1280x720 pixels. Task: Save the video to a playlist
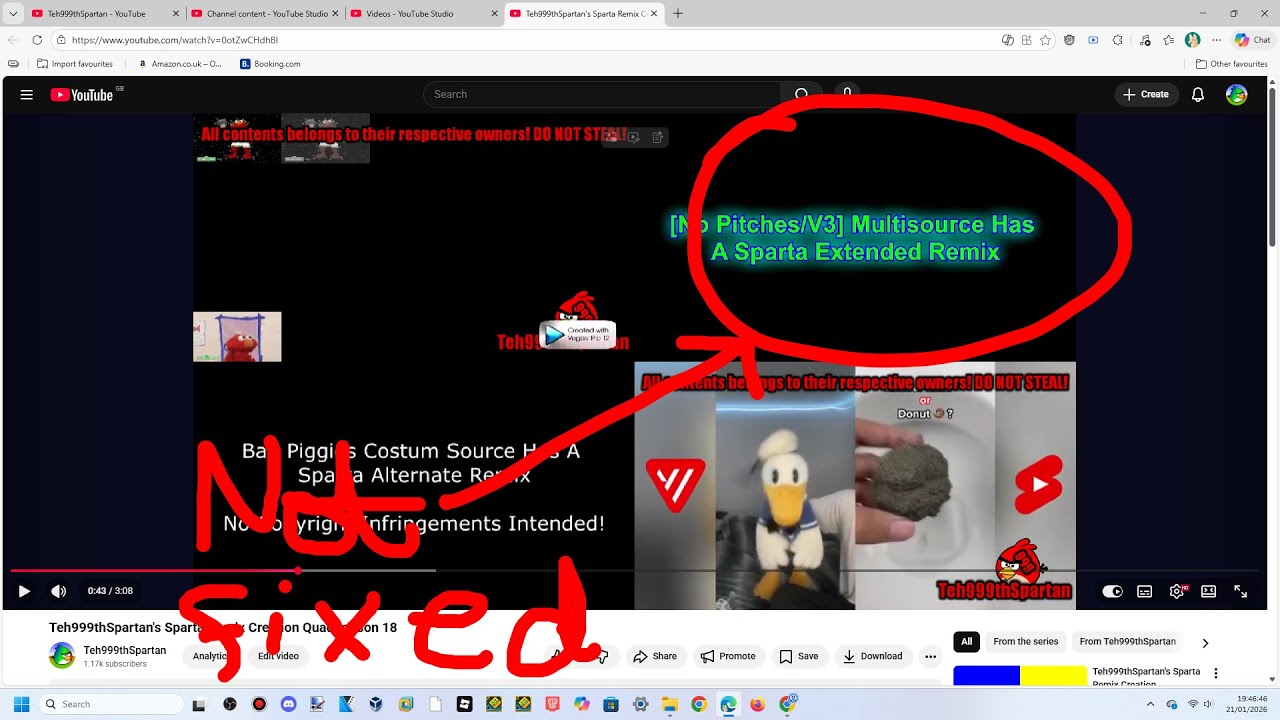click(x=799, y=656)
